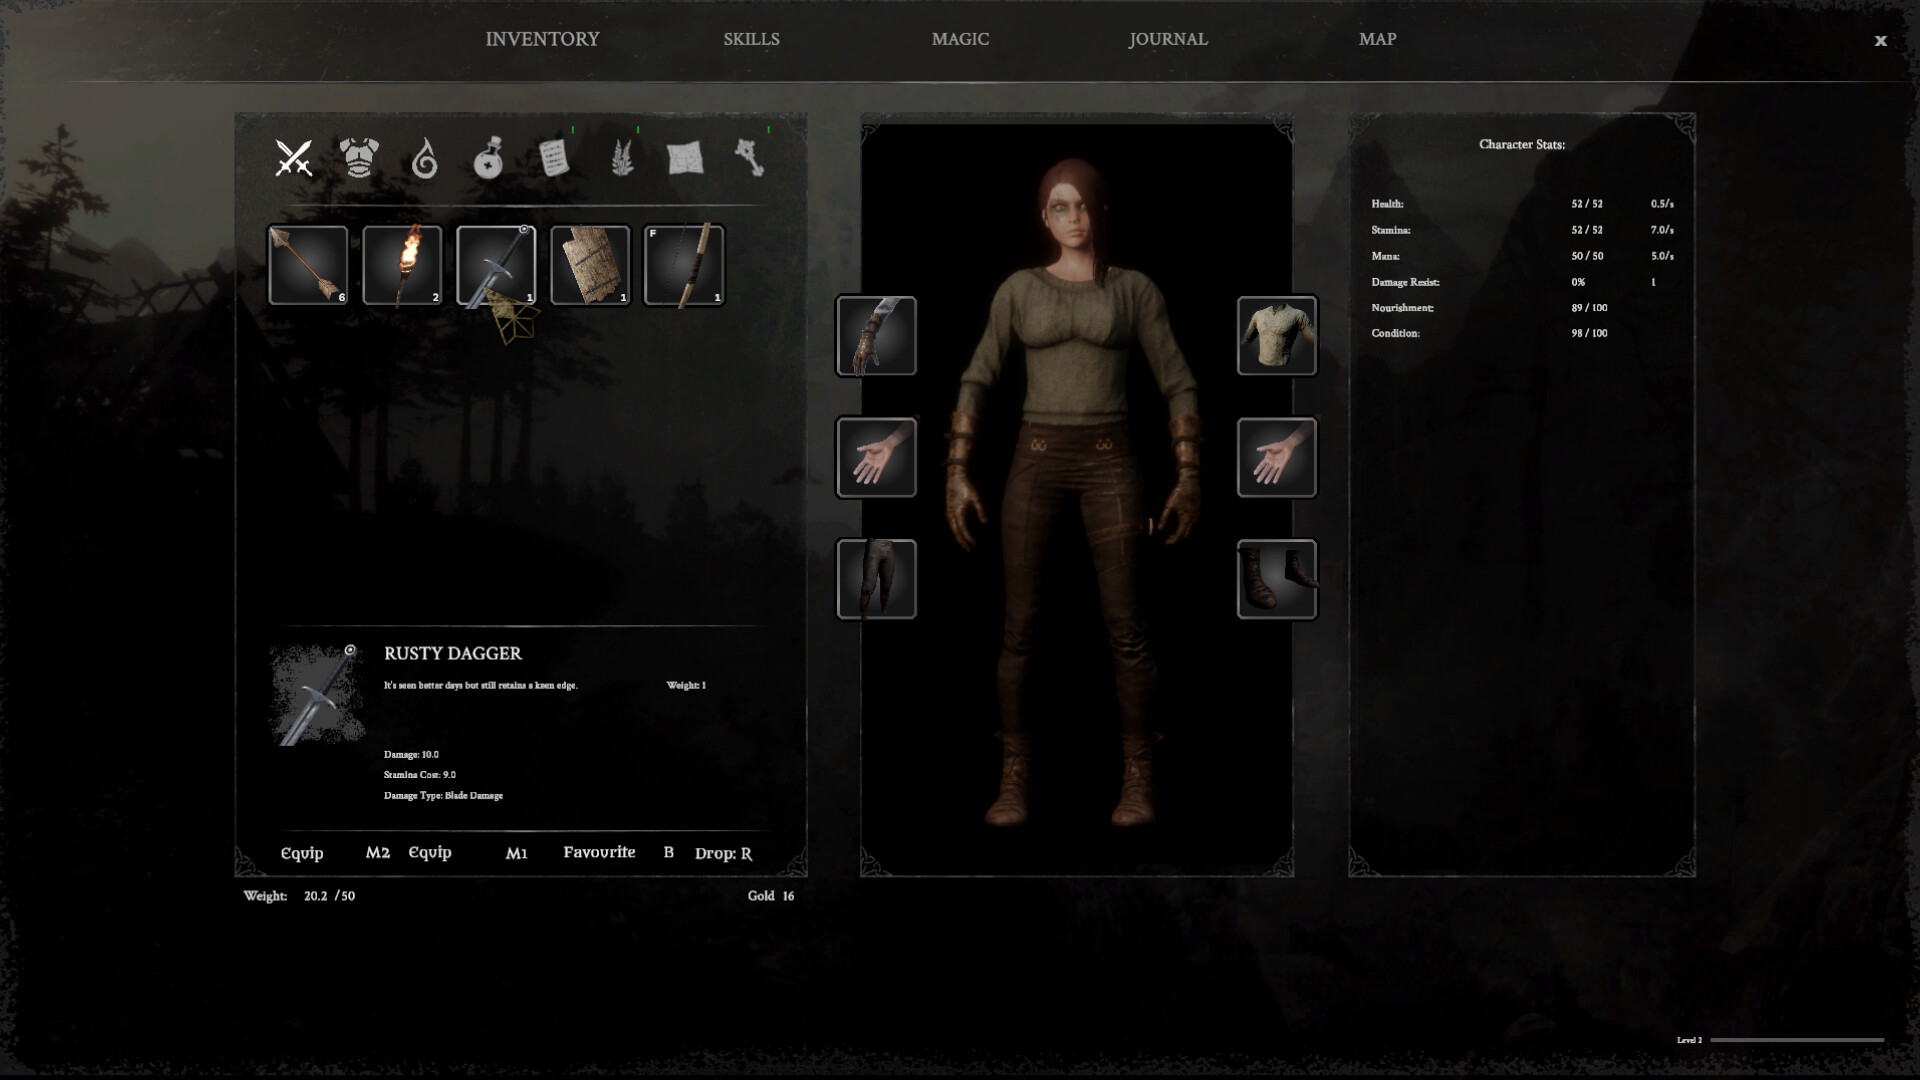
Task: Show the herbs plant category
Action: tap(621, 158)
